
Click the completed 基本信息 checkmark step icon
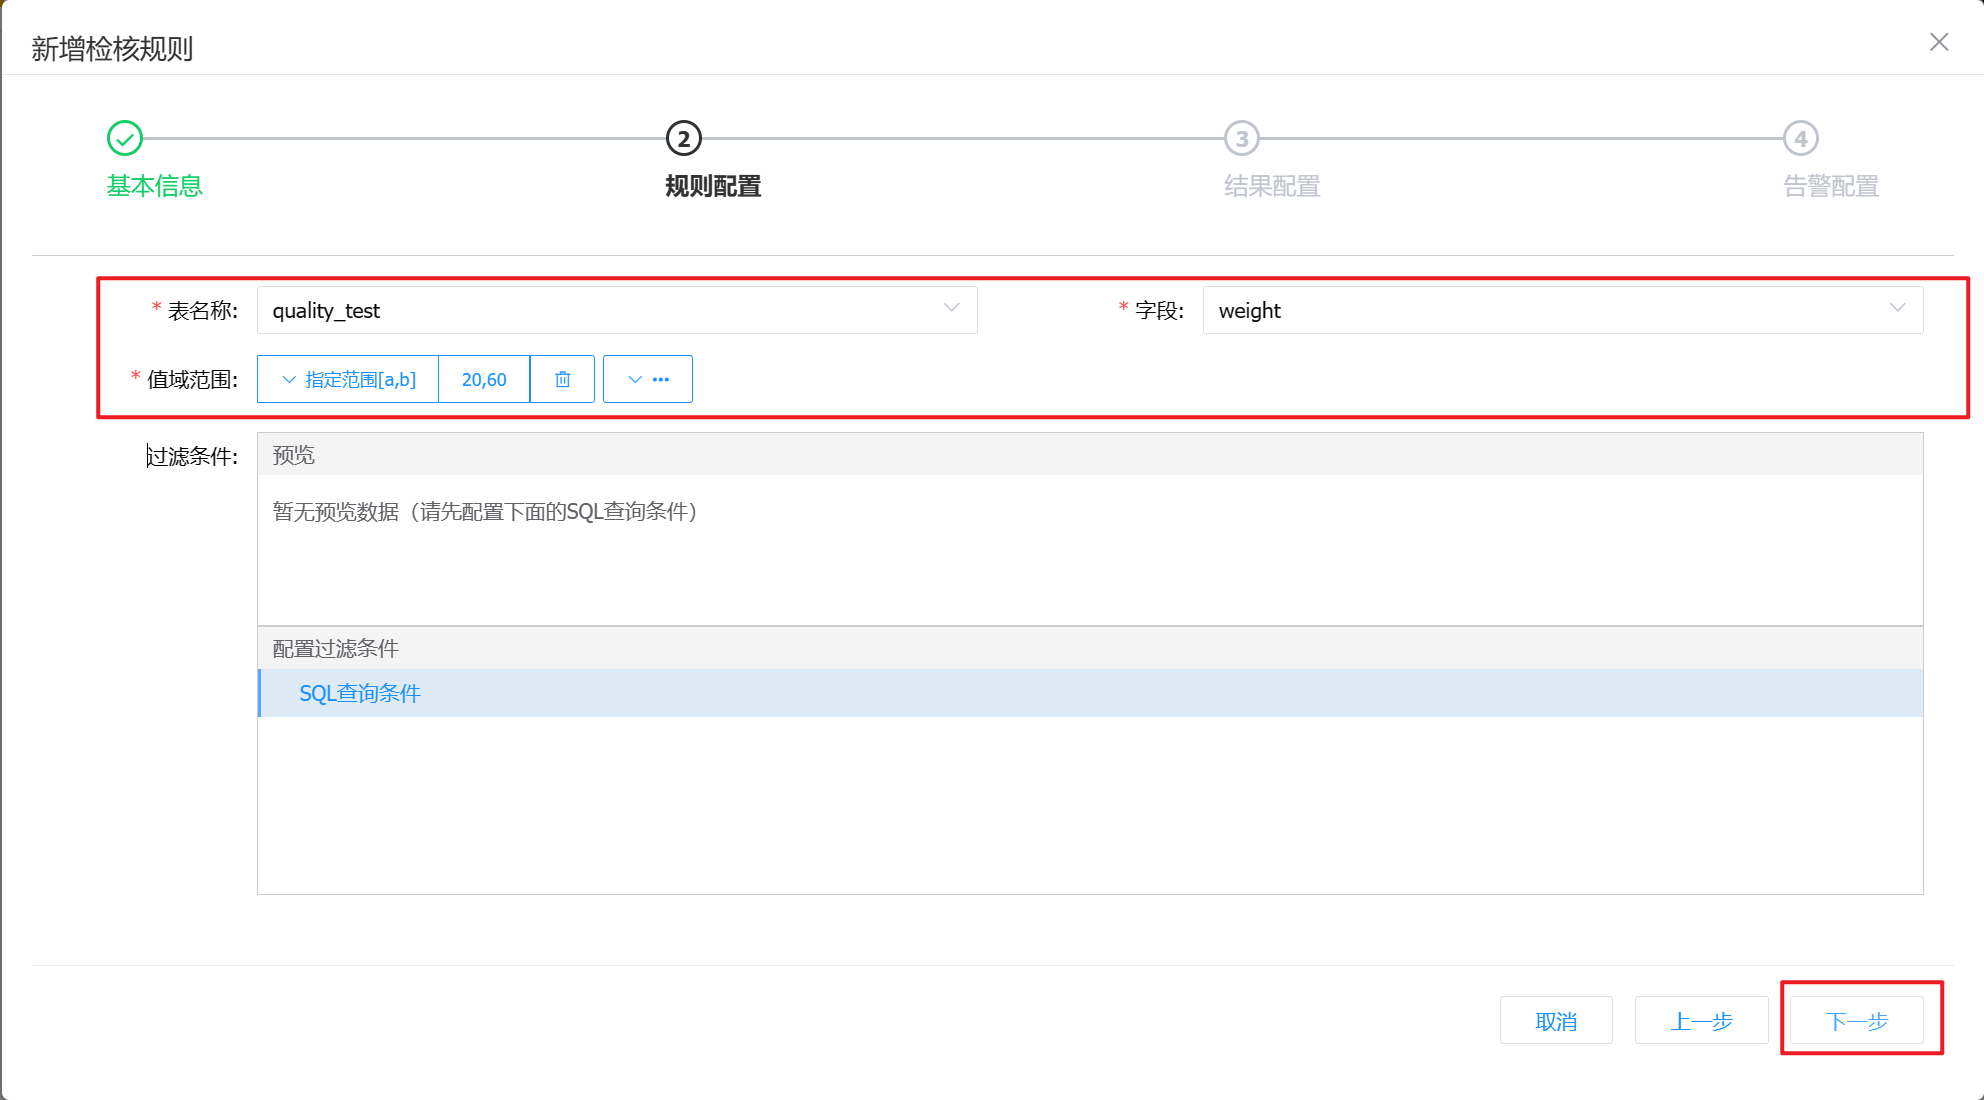(125, 139)
